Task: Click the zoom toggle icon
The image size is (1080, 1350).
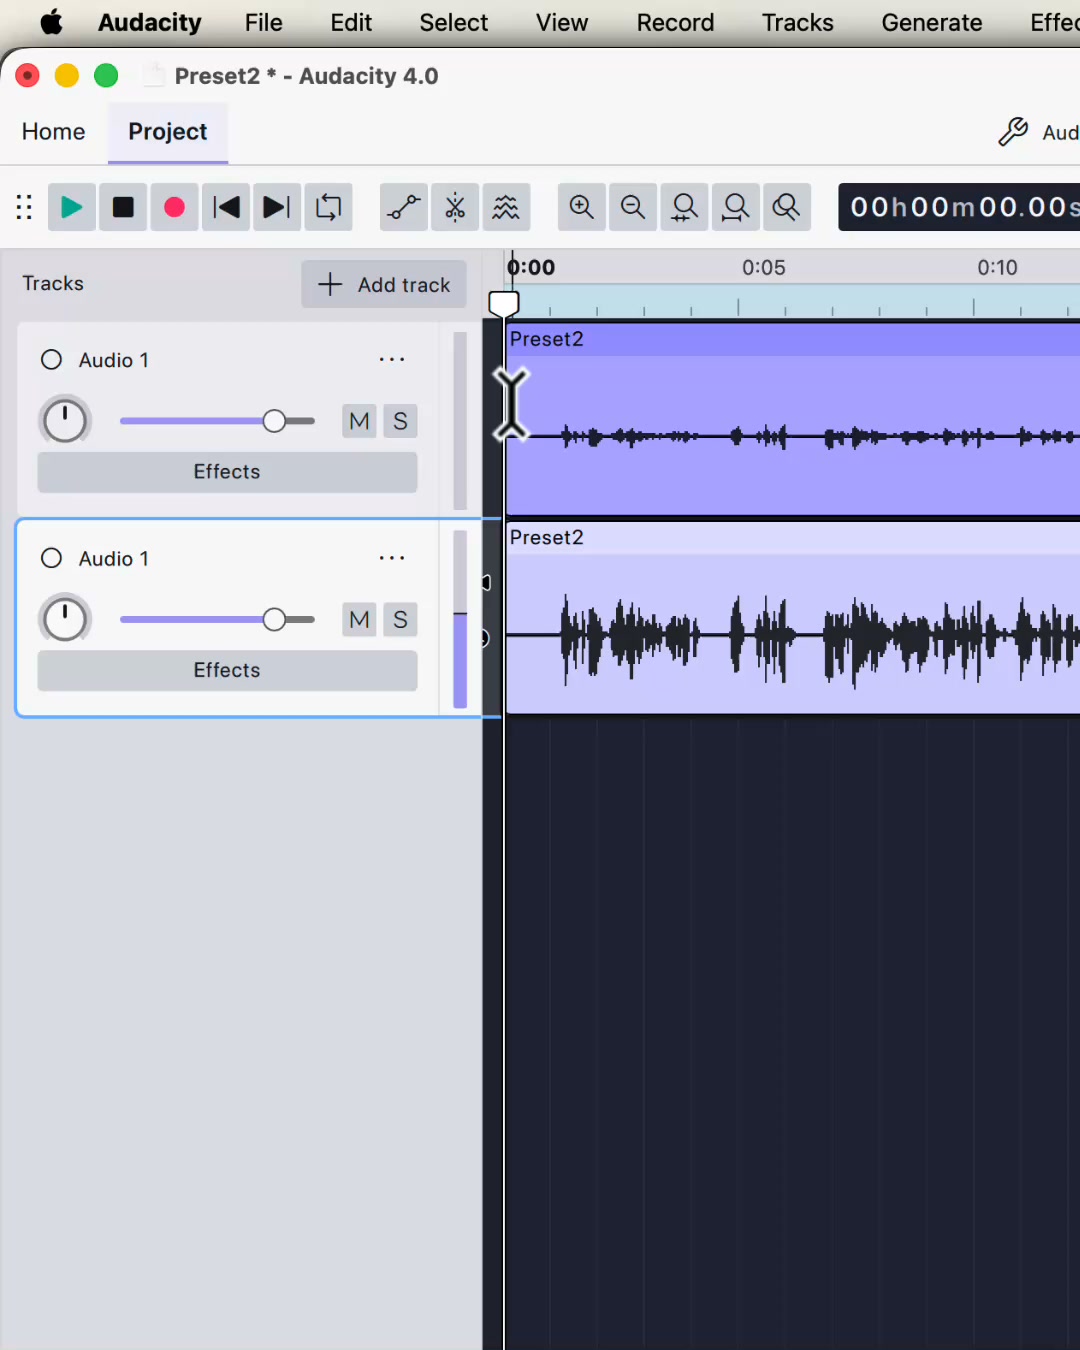Action: 786,207
